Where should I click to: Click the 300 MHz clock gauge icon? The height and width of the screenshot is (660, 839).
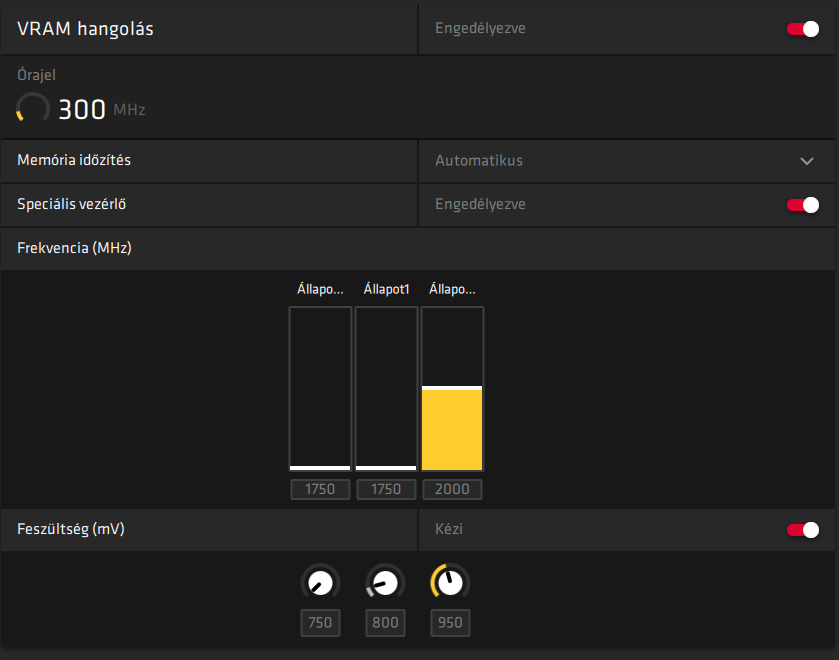tap(33, 109)
